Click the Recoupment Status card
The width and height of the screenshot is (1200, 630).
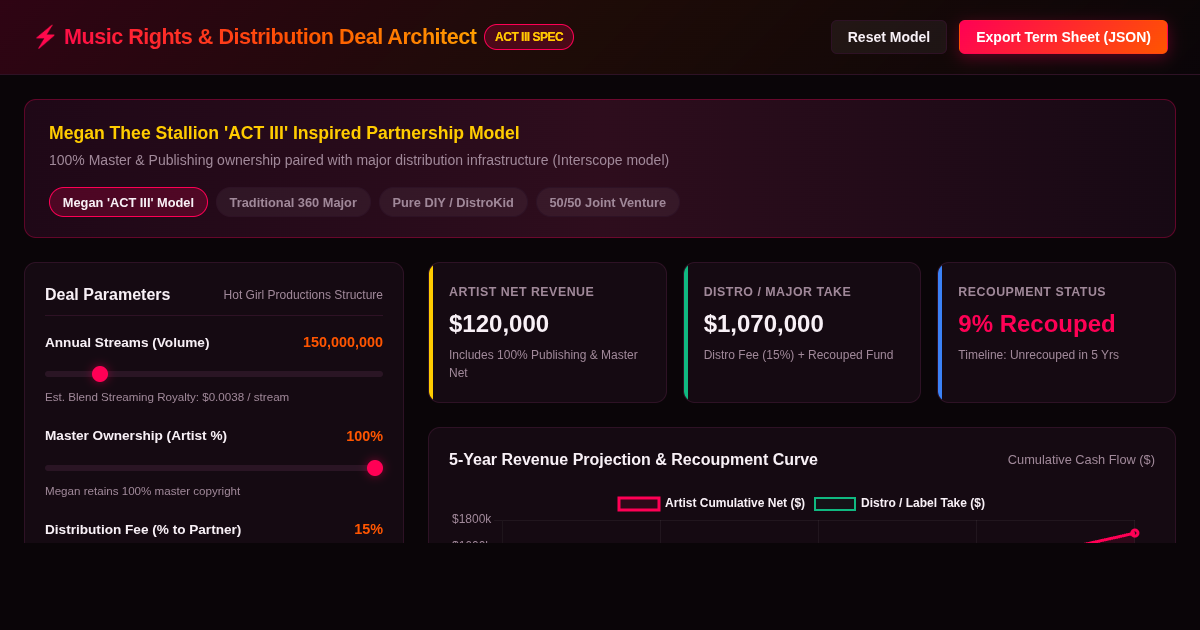click(x=1056, y=332)
